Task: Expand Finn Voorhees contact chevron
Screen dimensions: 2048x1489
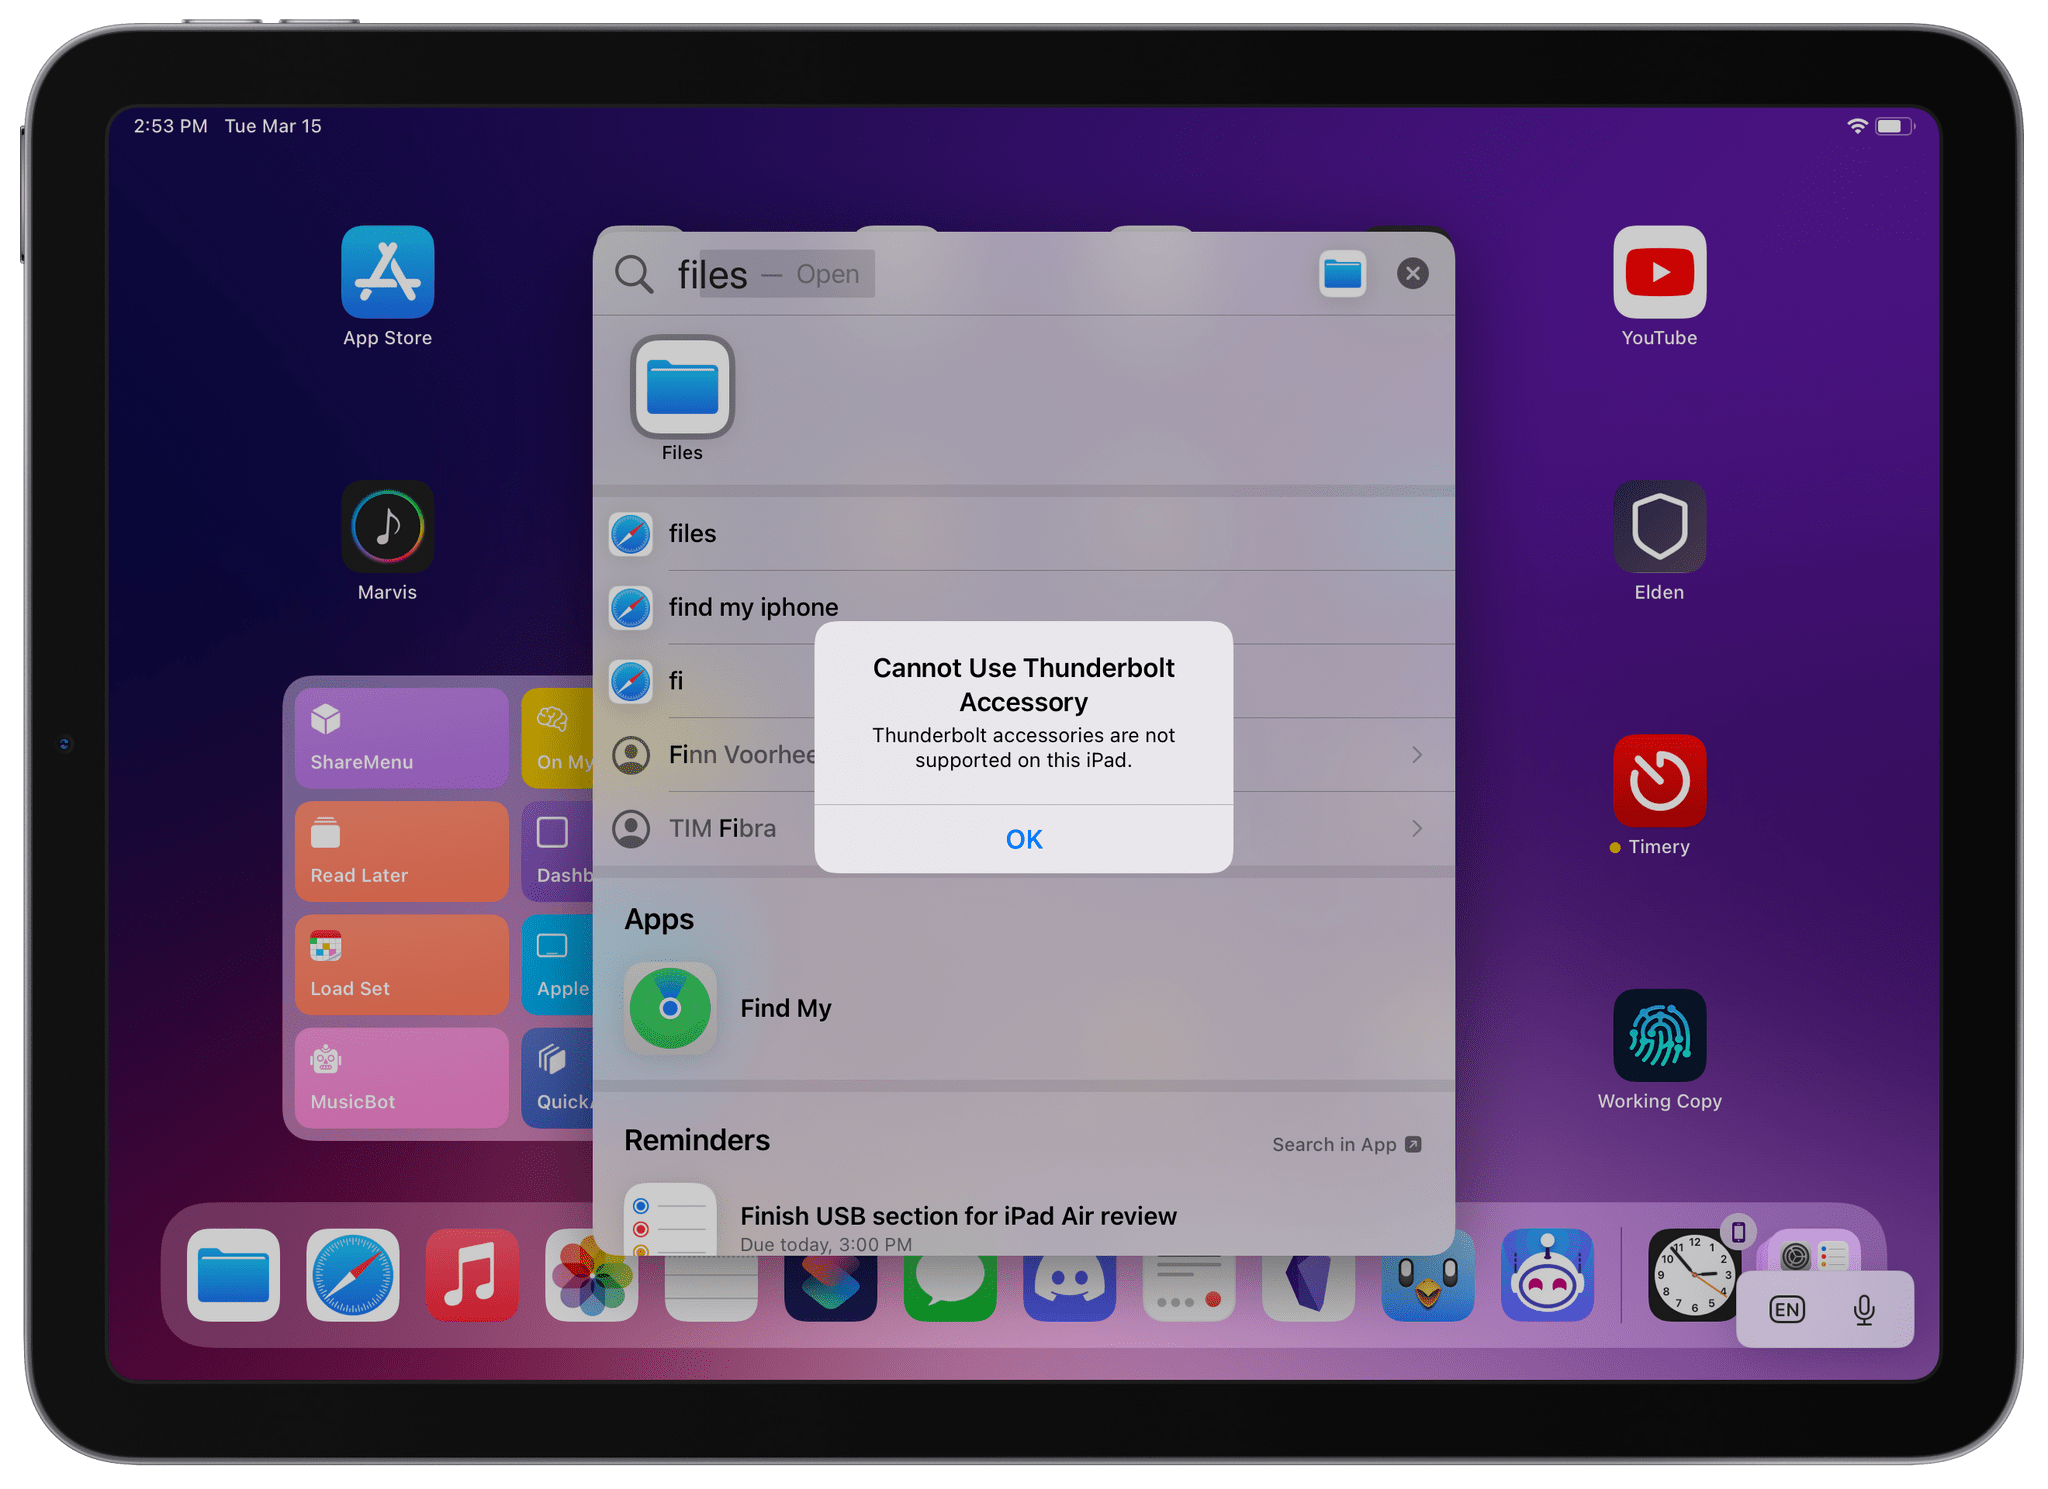Action: (1416, 755)
